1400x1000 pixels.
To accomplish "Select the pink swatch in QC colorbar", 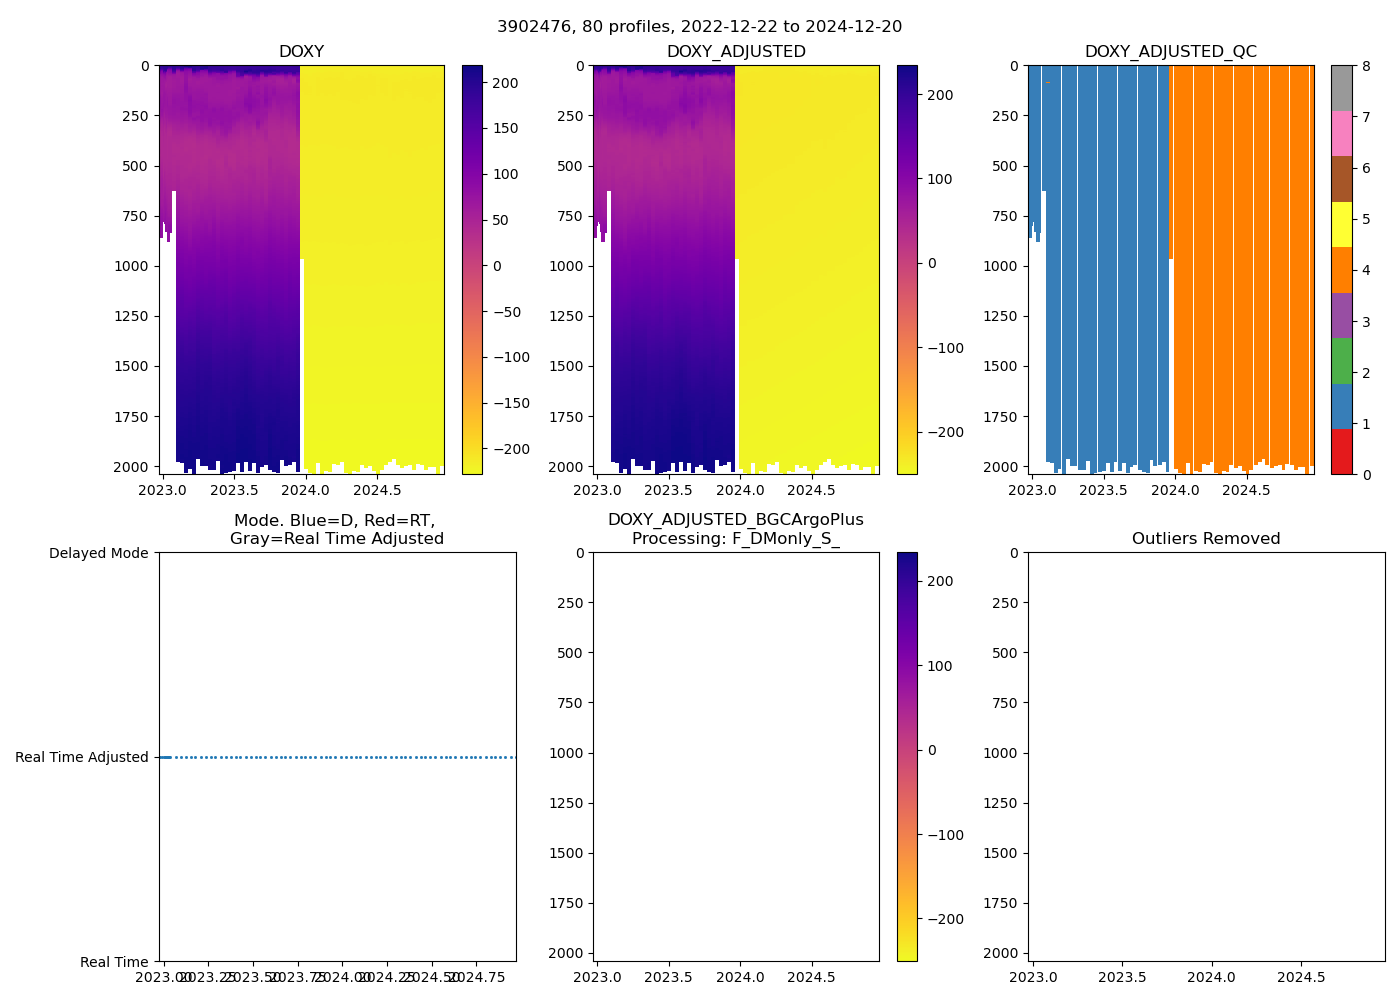I will pyautogui.click(x=1341, y=134).
